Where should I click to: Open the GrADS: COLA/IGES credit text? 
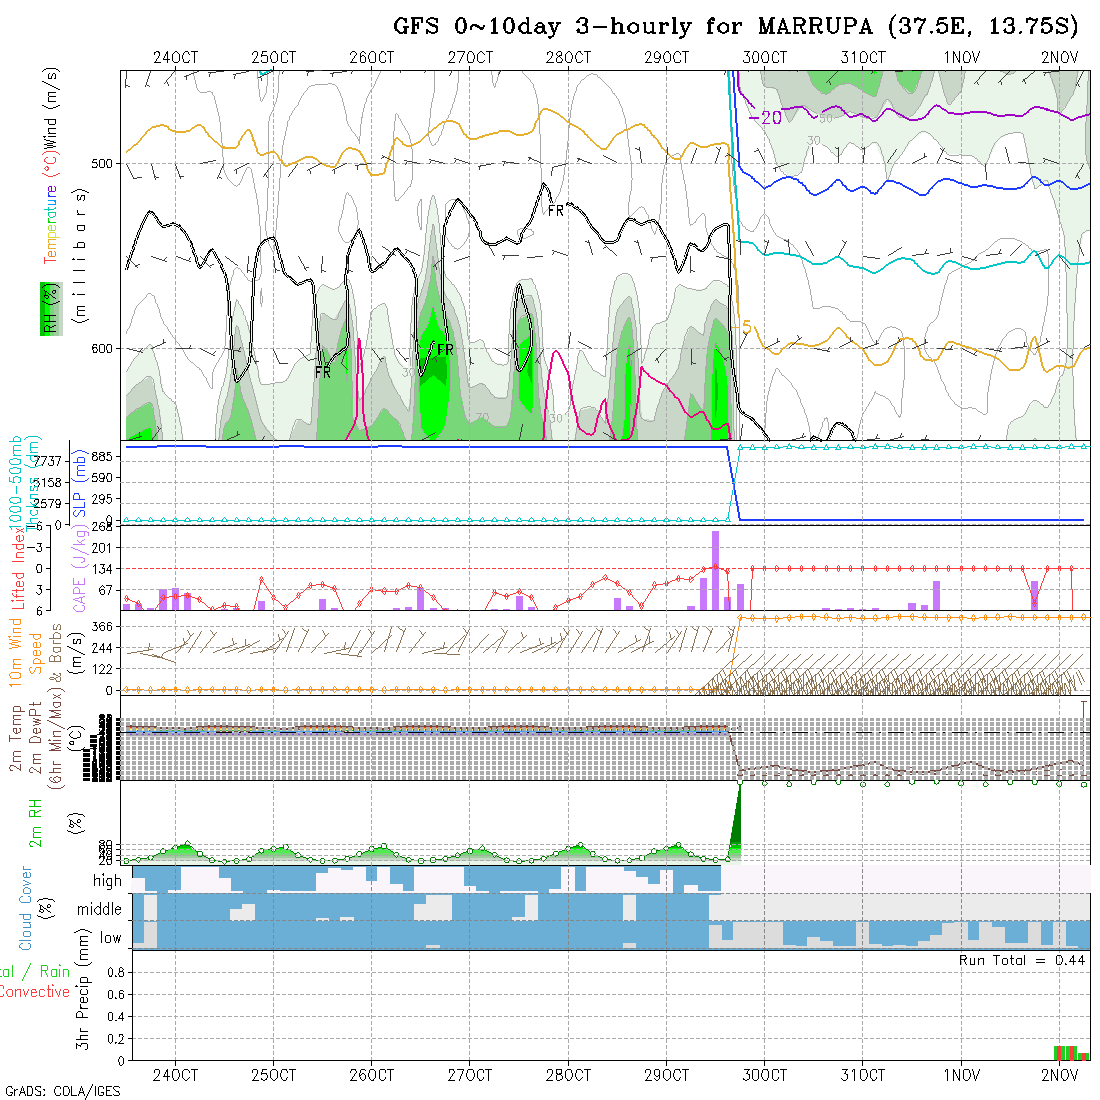[62, 1091]
